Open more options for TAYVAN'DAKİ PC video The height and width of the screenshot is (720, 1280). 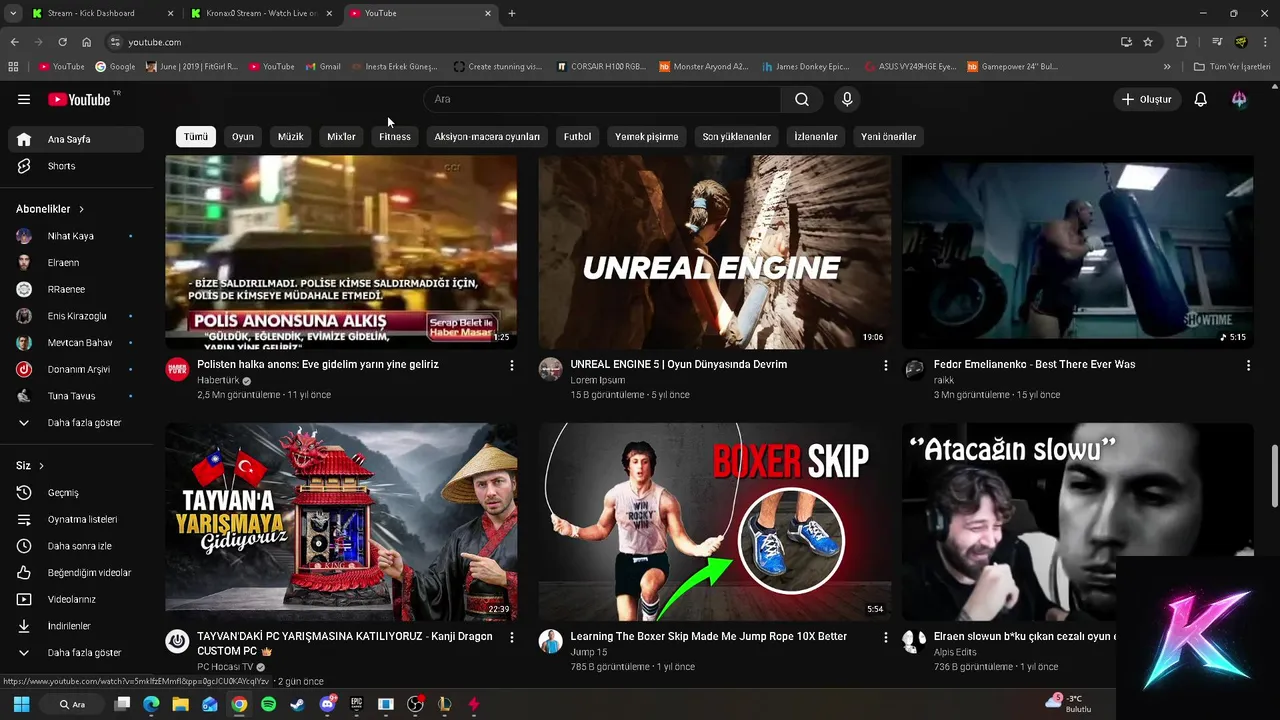[x=512, y=637]
